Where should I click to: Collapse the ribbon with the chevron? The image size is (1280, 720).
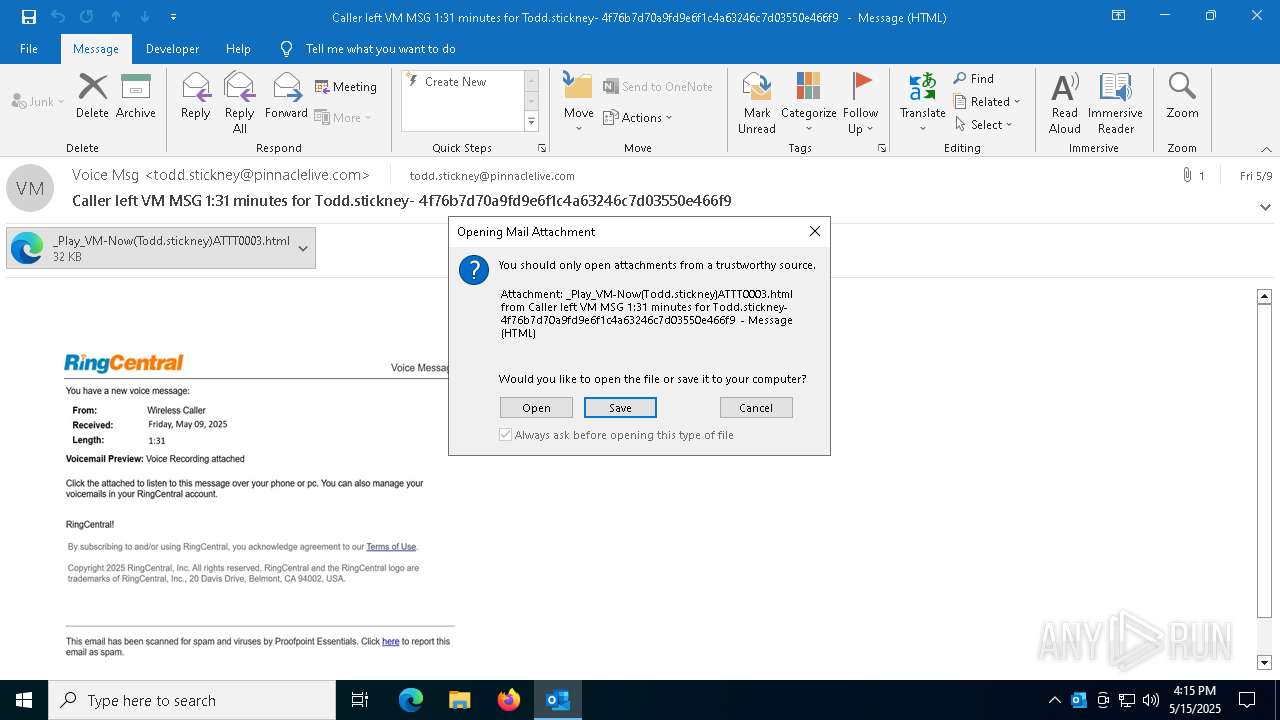1265,149
